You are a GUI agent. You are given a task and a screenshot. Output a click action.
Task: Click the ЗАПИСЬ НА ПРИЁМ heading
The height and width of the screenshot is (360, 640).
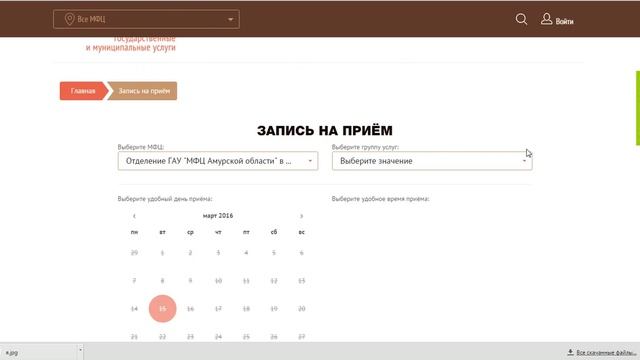pyautogui.click(x=325, y=131)
